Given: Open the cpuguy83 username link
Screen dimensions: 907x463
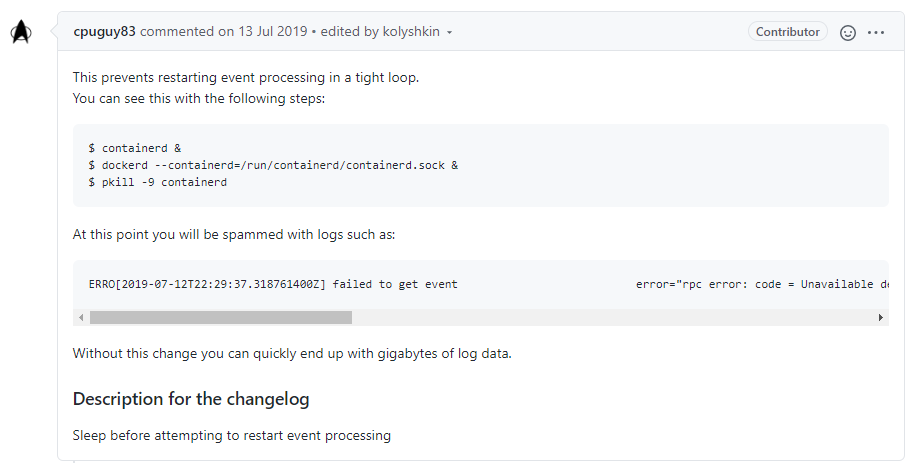Looking at the screenshot, I should 105,32.
